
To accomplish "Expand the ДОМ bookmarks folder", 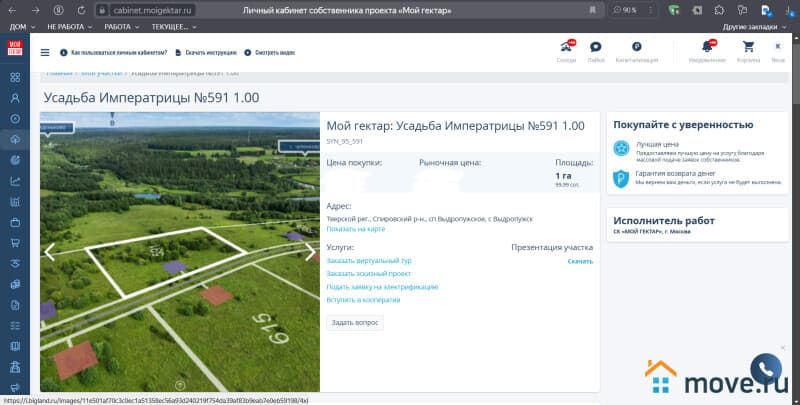I will 22,27.
